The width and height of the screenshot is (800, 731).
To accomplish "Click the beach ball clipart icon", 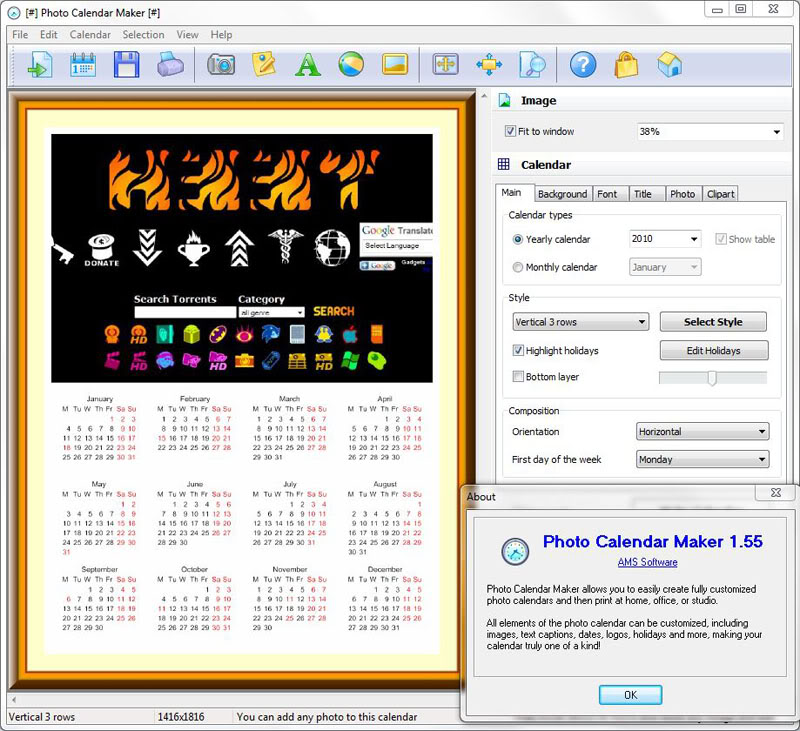I will (x=351, y=65).
